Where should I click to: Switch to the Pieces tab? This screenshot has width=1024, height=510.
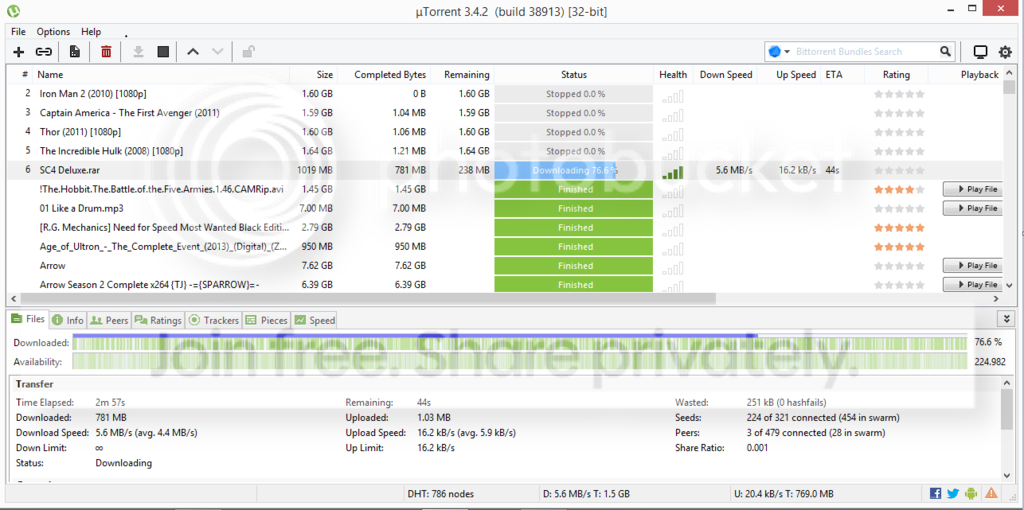pos(266,320)
